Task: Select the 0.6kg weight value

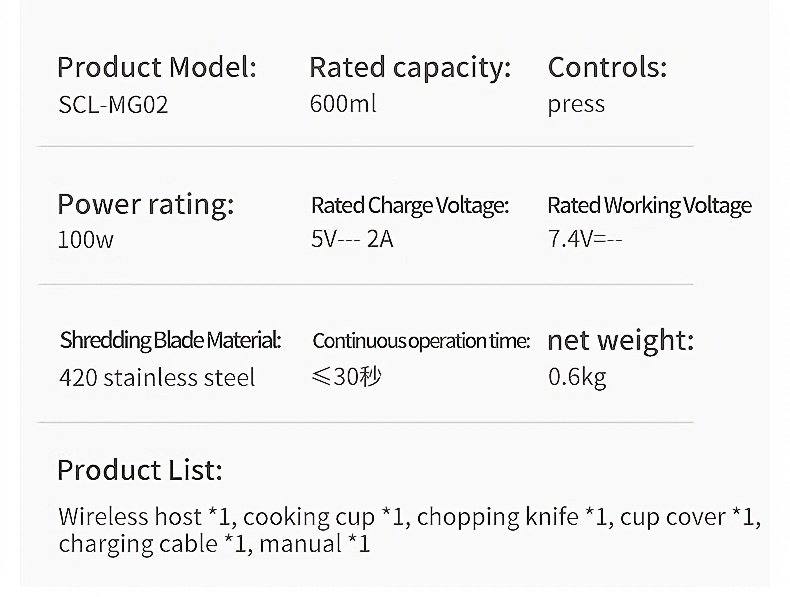Action: tap(577, 377)
